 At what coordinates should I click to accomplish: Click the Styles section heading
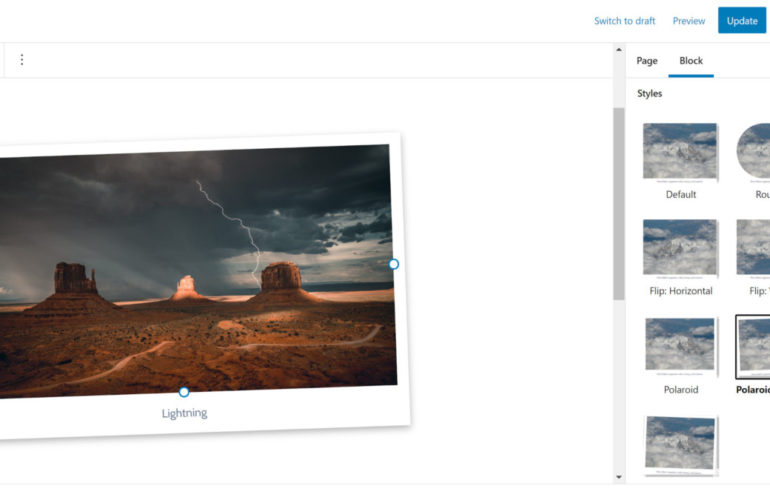[650, 94]
